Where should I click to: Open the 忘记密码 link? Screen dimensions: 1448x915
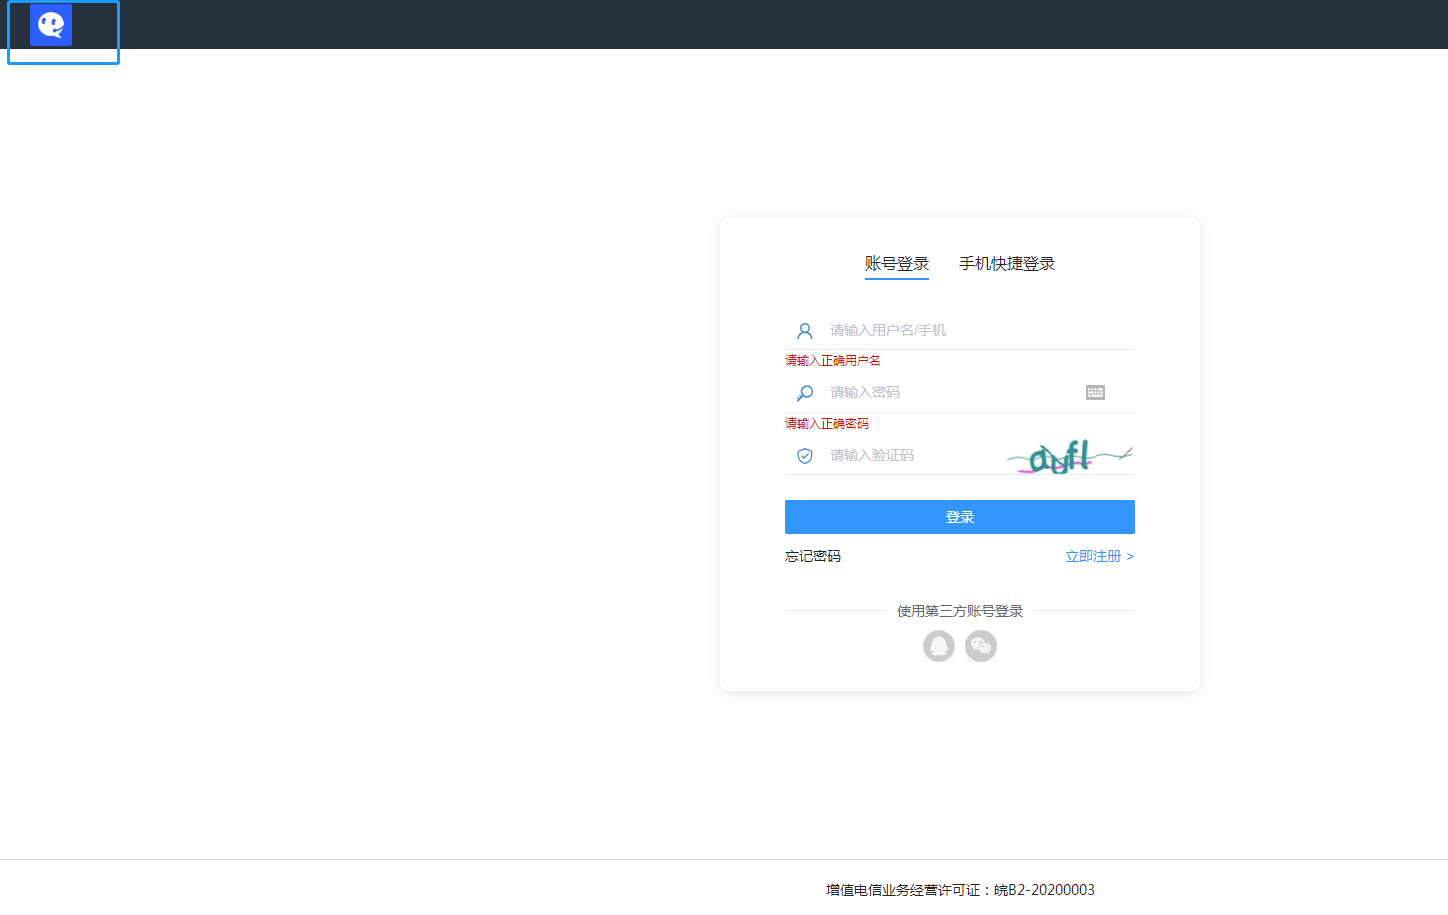click(813, 556)
